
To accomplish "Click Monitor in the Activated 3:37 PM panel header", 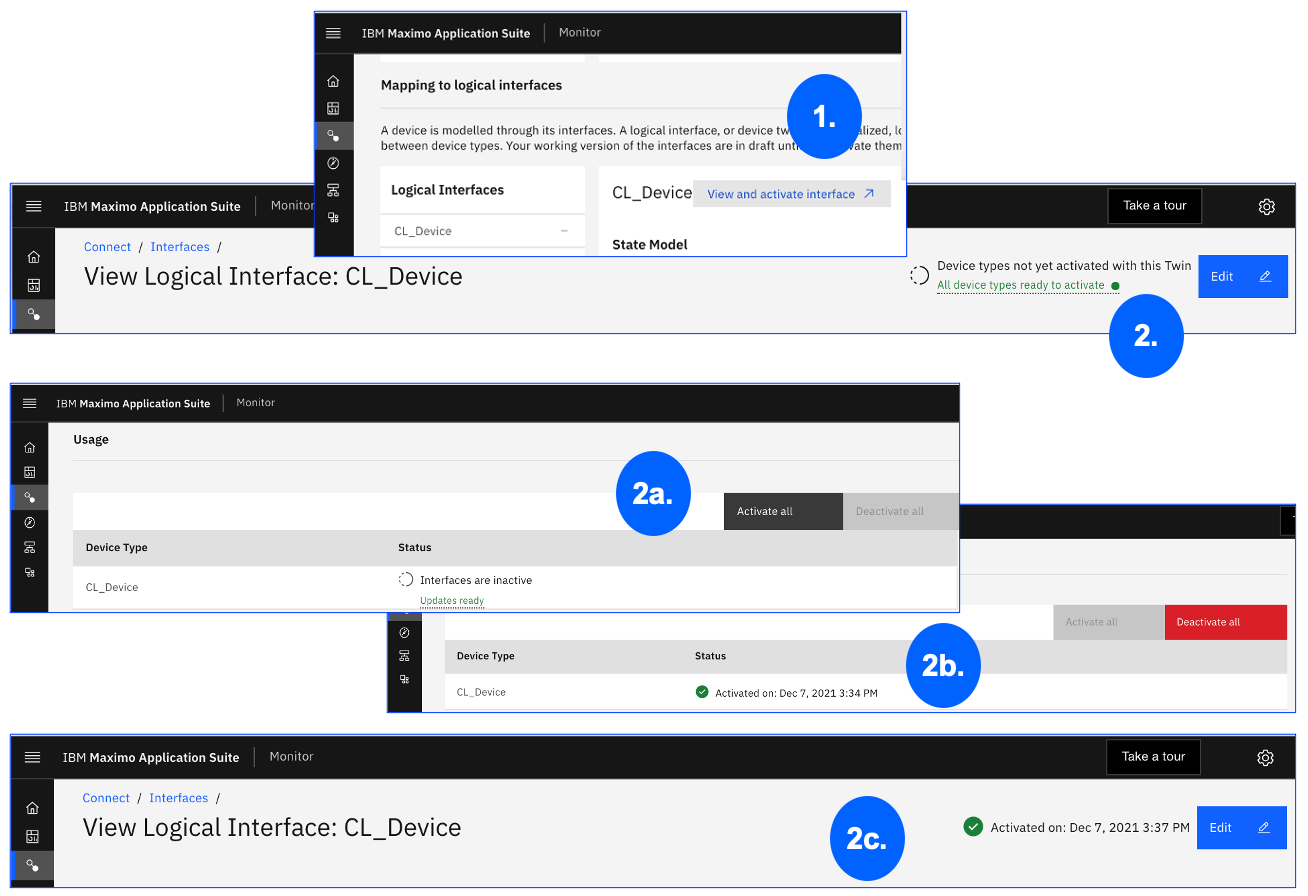I will (292, 757).
